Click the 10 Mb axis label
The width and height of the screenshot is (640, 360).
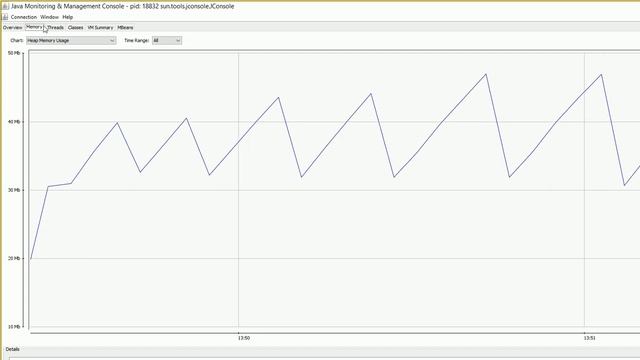14,327
